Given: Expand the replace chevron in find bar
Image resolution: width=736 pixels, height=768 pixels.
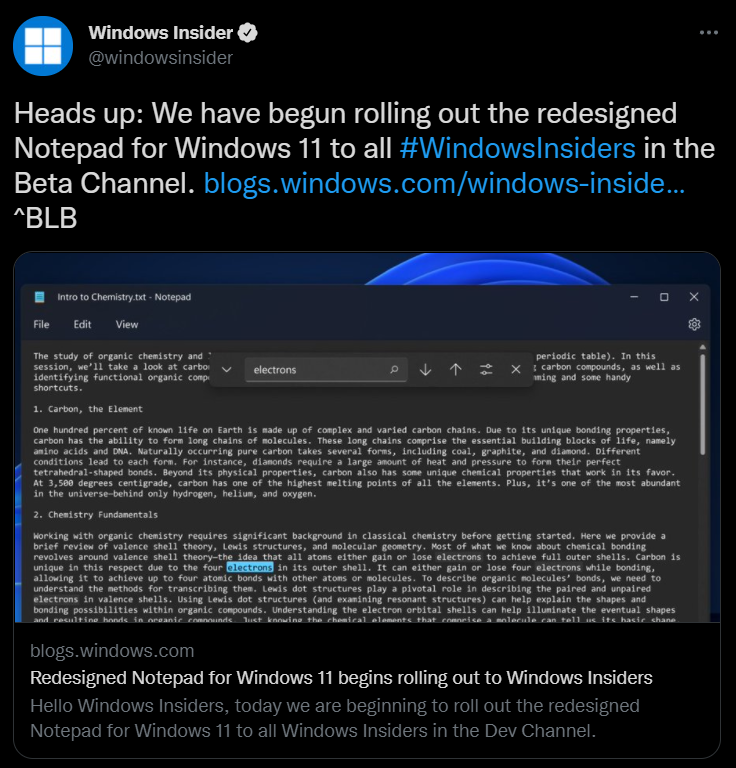Looking at the screenshot, I should pyautogui.click(x=226, y=369).
